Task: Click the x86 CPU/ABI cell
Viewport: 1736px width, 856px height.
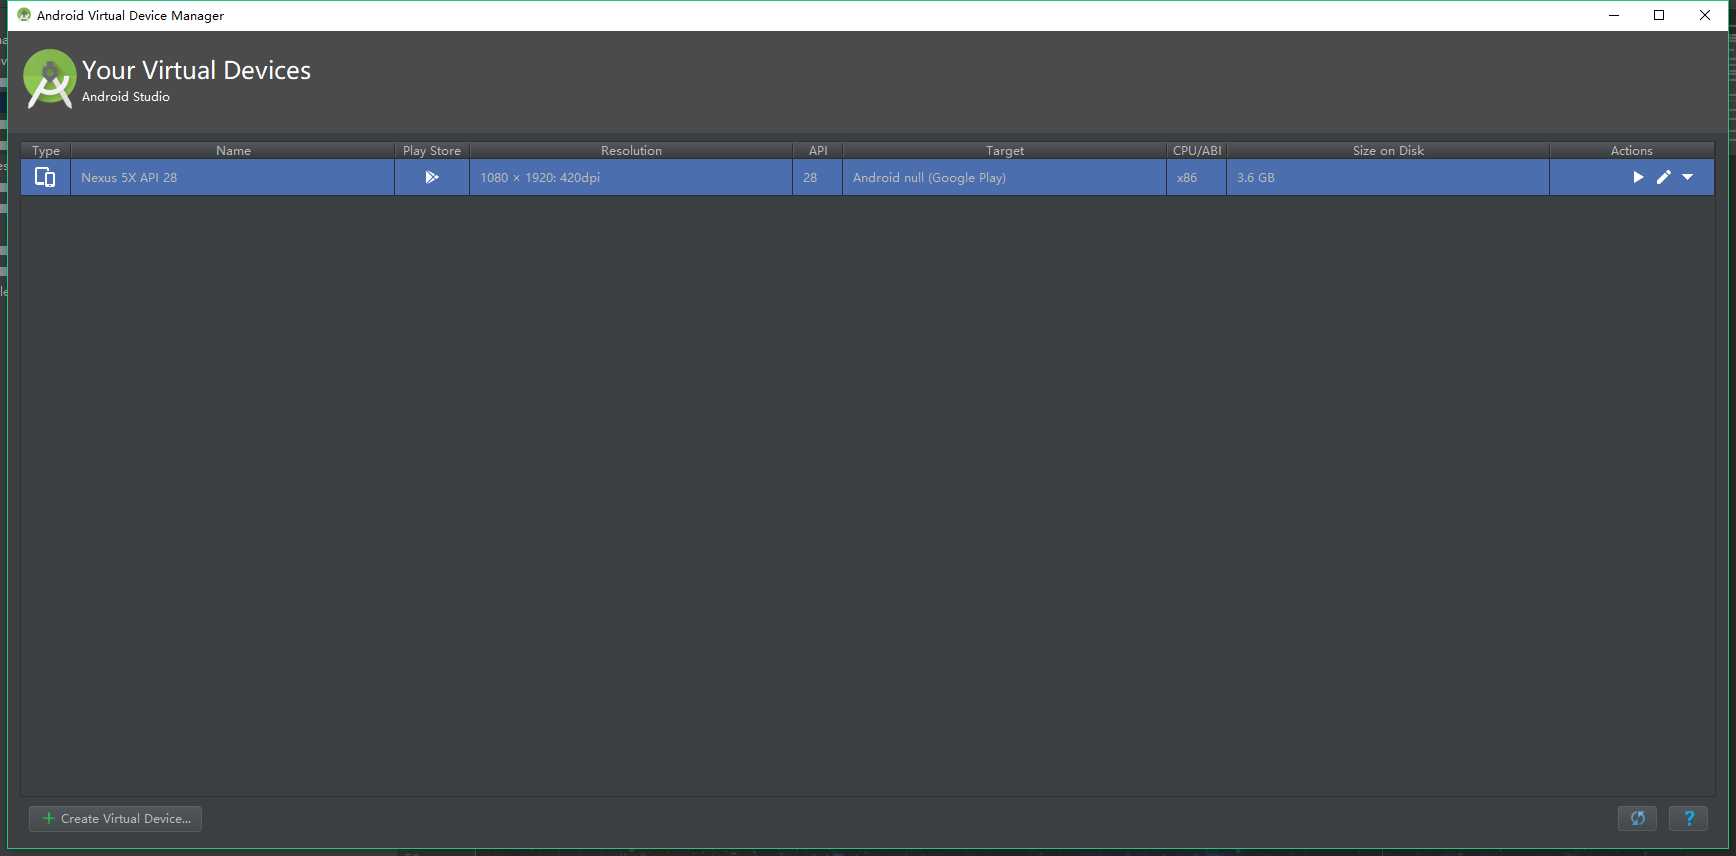Action: click(x=1197, y=177)
